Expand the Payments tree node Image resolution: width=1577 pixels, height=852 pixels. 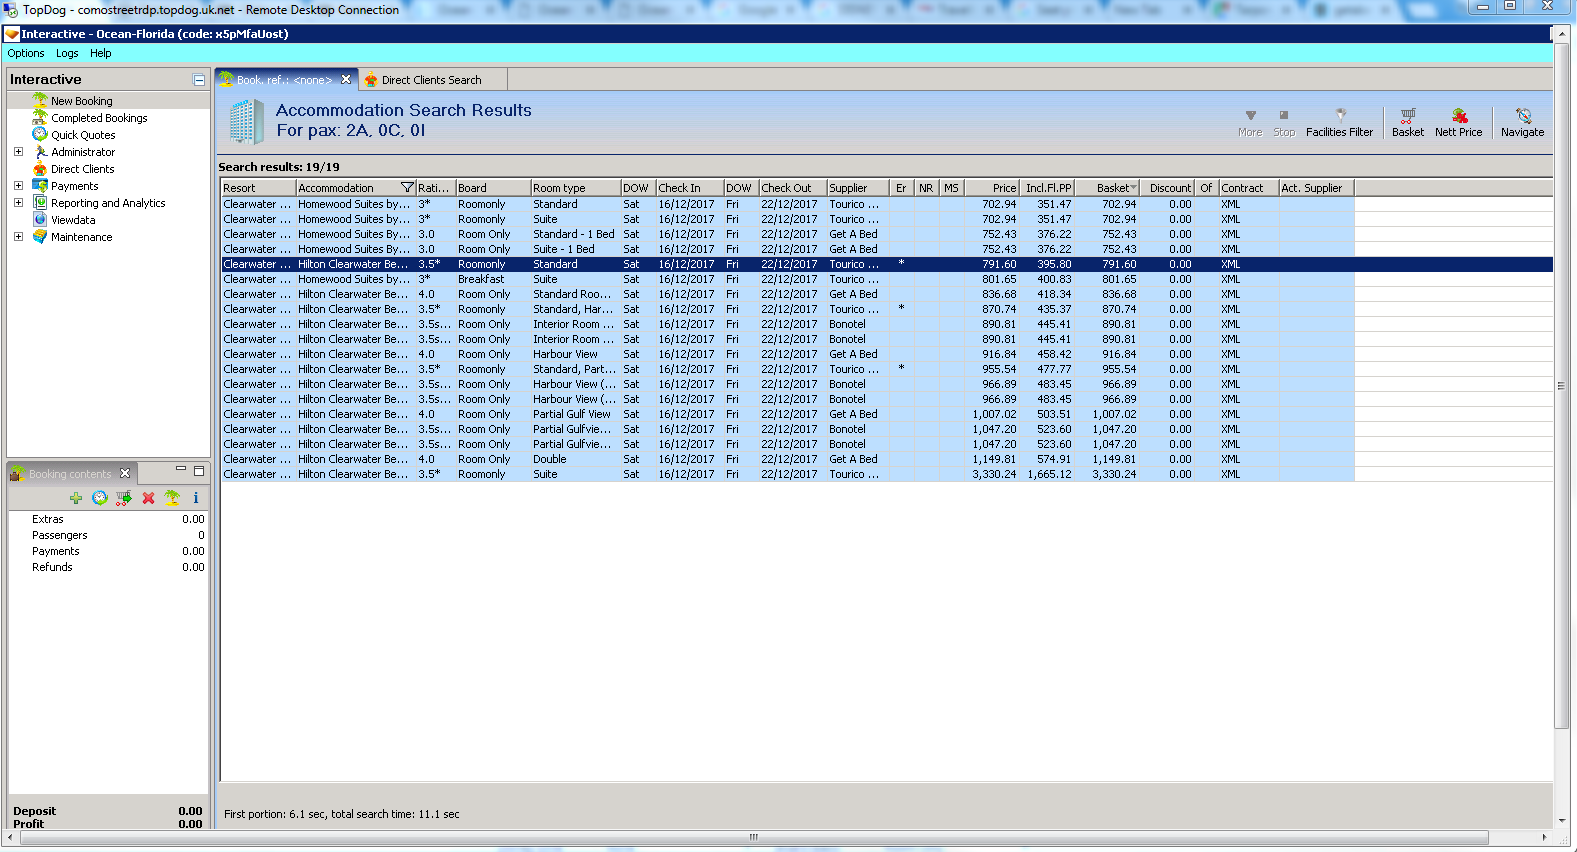[x=18, y=186]
